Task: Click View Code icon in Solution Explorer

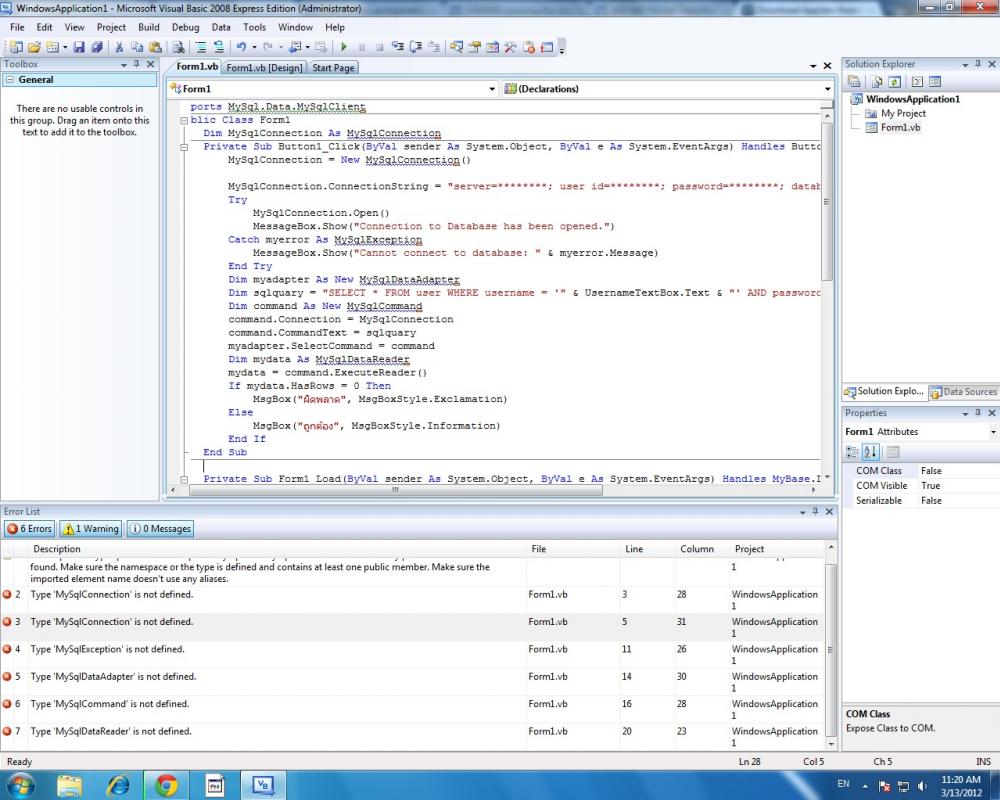Action: (x=917, y=82)
